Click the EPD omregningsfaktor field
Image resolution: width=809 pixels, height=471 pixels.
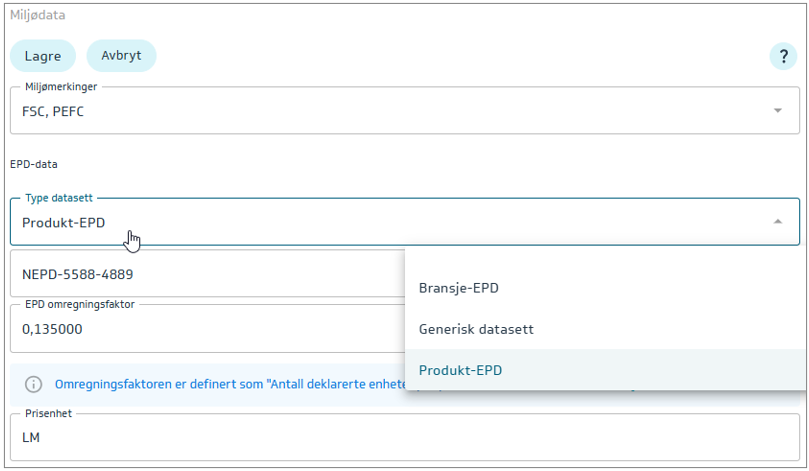click(207, 329)
